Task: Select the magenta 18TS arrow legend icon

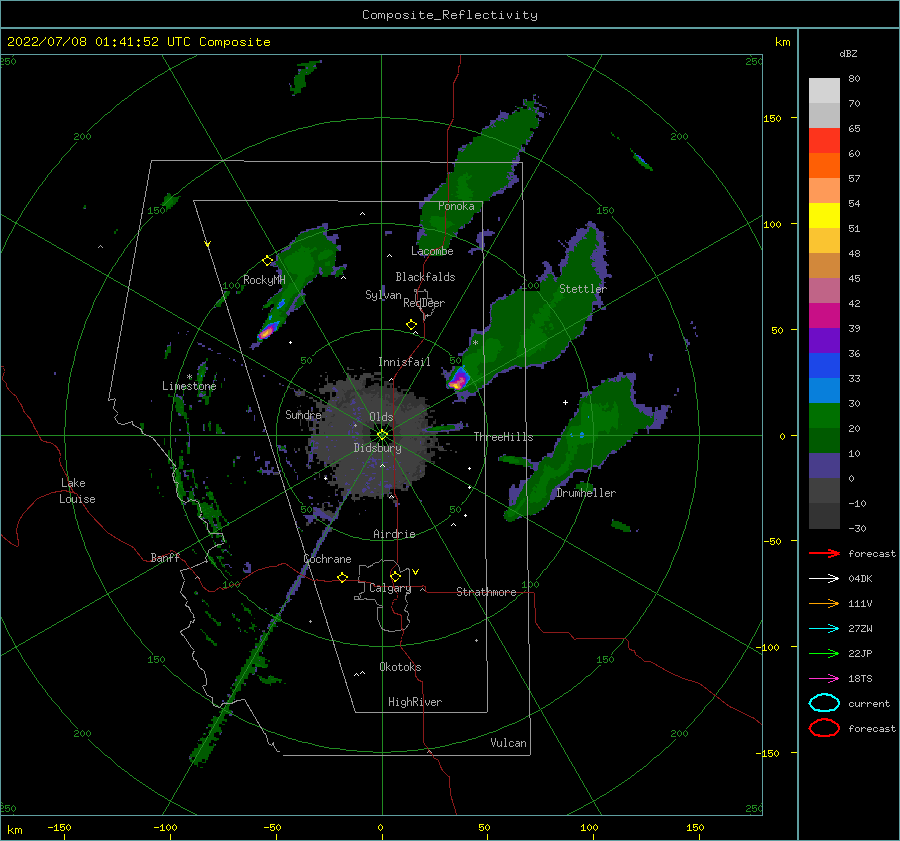Action: click(x=824, y=678)
